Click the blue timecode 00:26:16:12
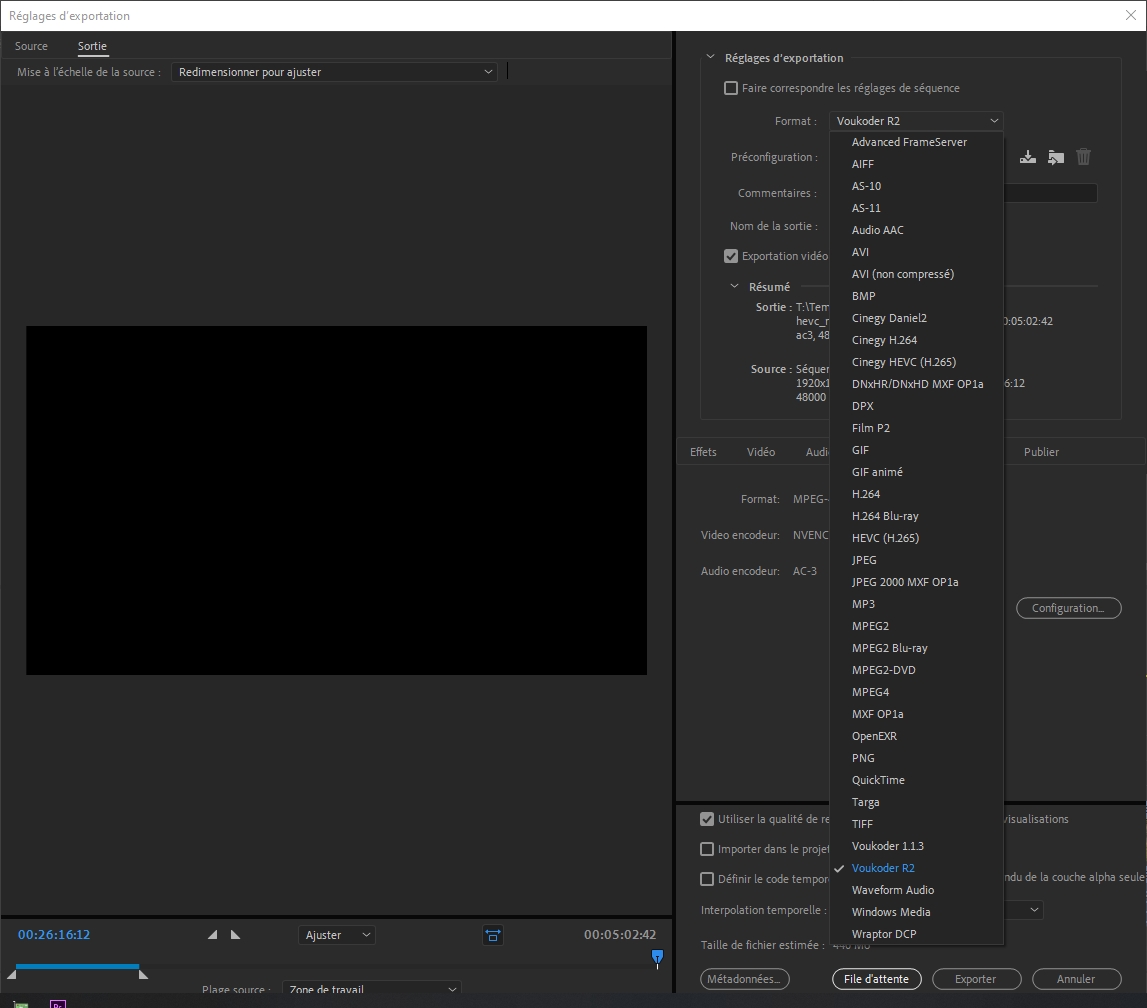This screenshot has height=1008, width=1147. coord(54,935)
